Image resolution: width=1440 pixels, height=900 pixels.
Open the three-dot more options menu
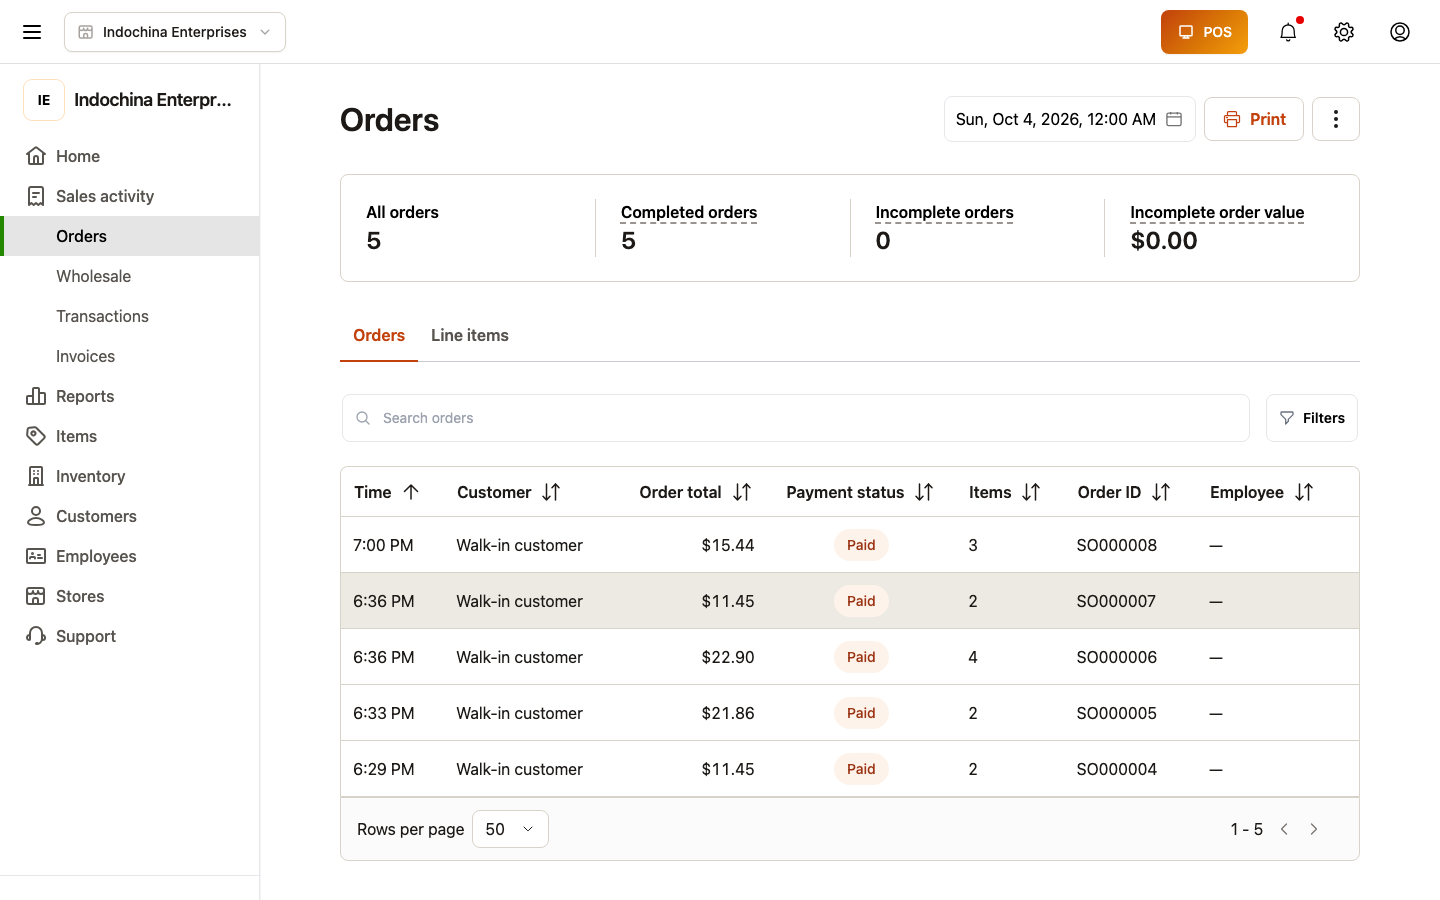[x=1336, y=119]
